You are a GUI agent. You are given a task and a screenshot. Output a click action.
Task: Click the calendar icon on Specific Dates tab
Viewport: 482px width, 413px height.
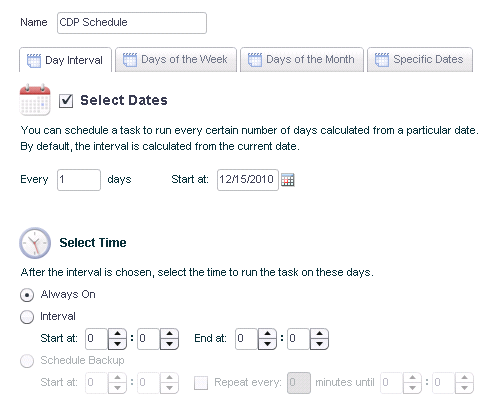[x=382, y=60]
